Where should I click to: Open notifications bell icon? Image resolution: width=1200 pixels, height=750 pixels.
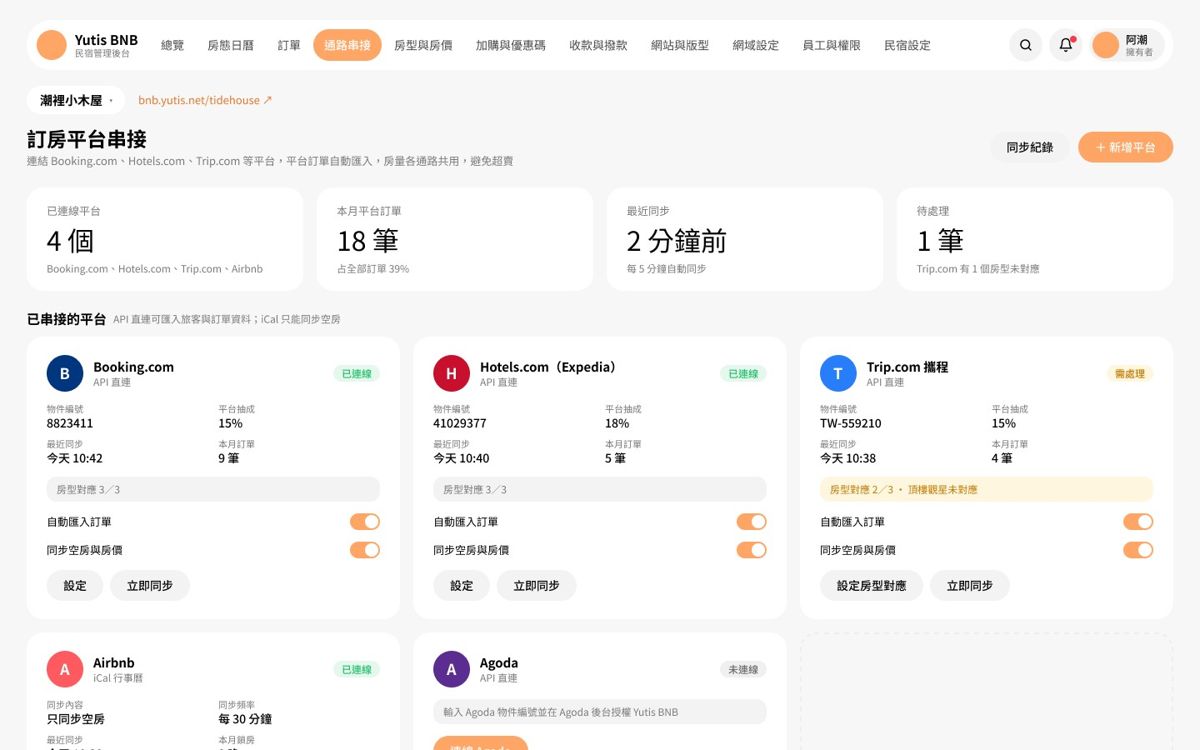click(1066, 45)
